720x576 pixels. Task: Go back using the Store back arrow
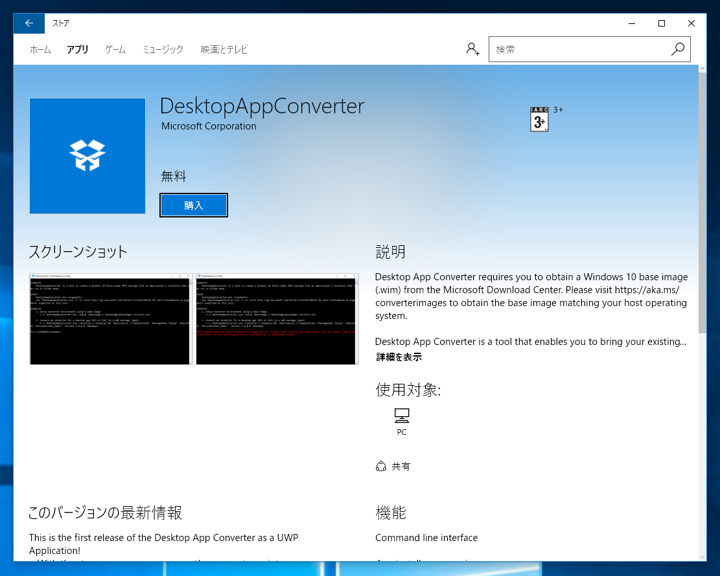click(x=29, y=23)
